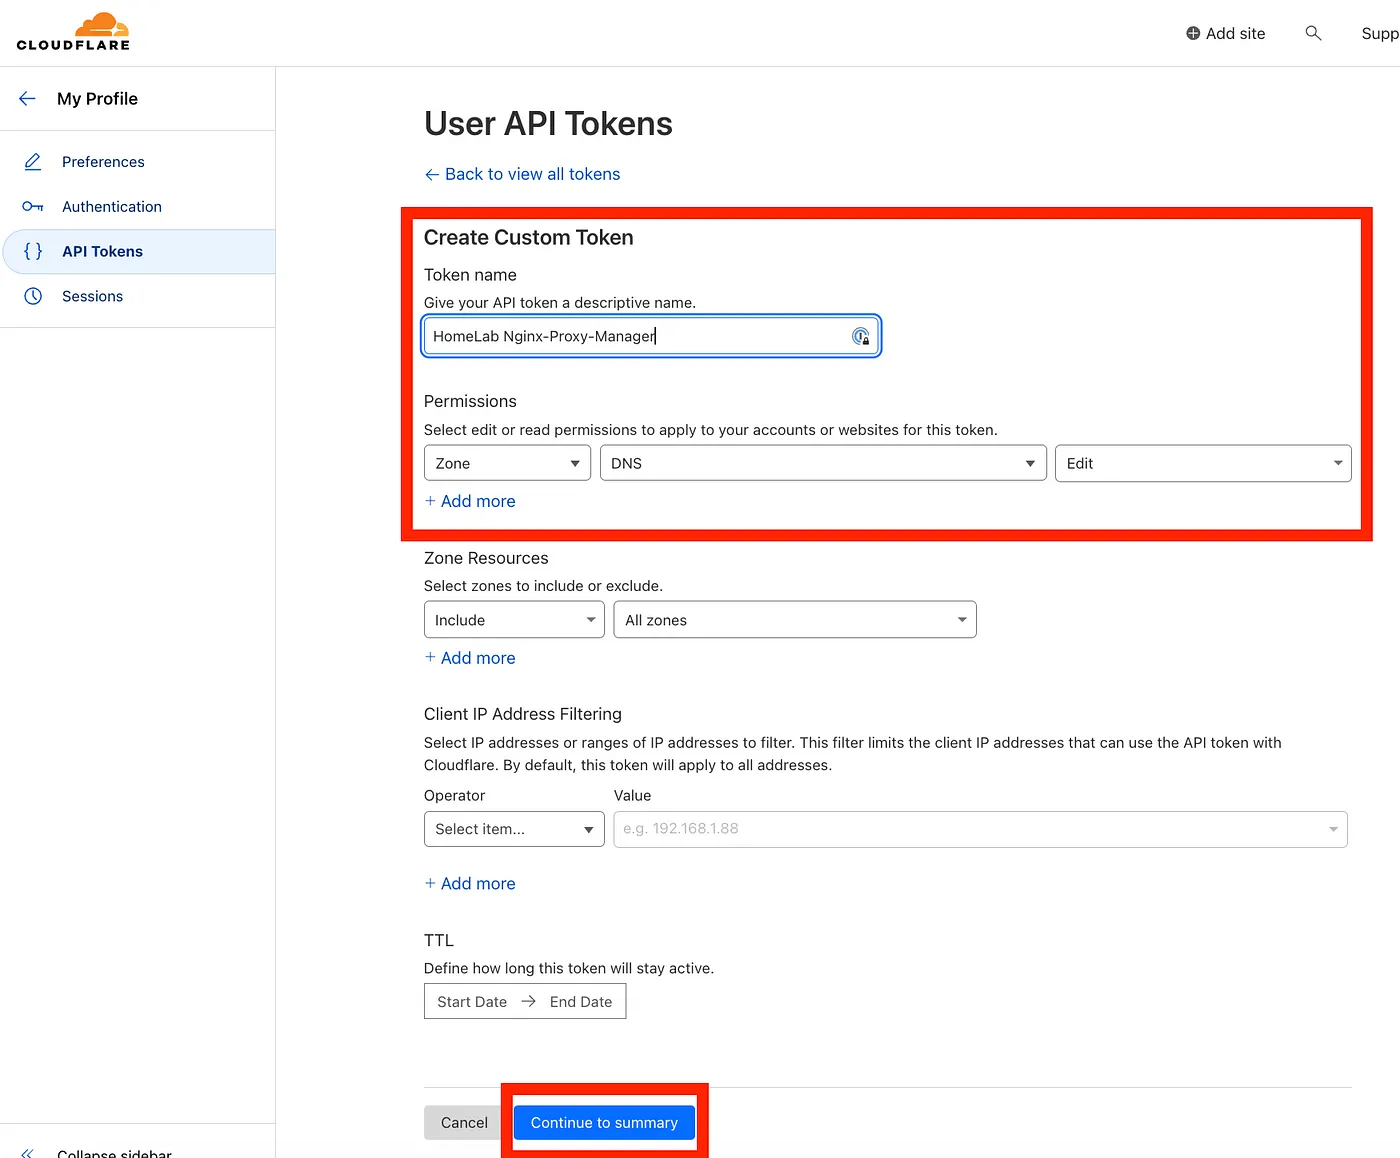Image resolution: width=1400 pixels, height=1158 pixels.
Task: Click the Authentication key icon
Action: click(33, 206)
